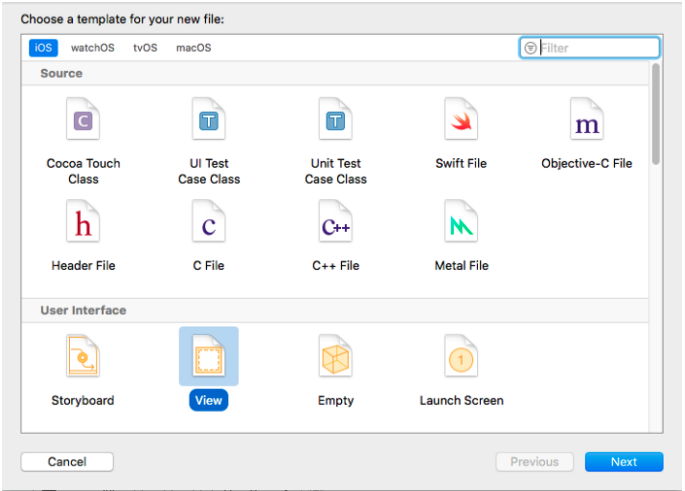685x491 pixels.
Task: Choose the Objective-C File template icon
Action: coord(587,123)
